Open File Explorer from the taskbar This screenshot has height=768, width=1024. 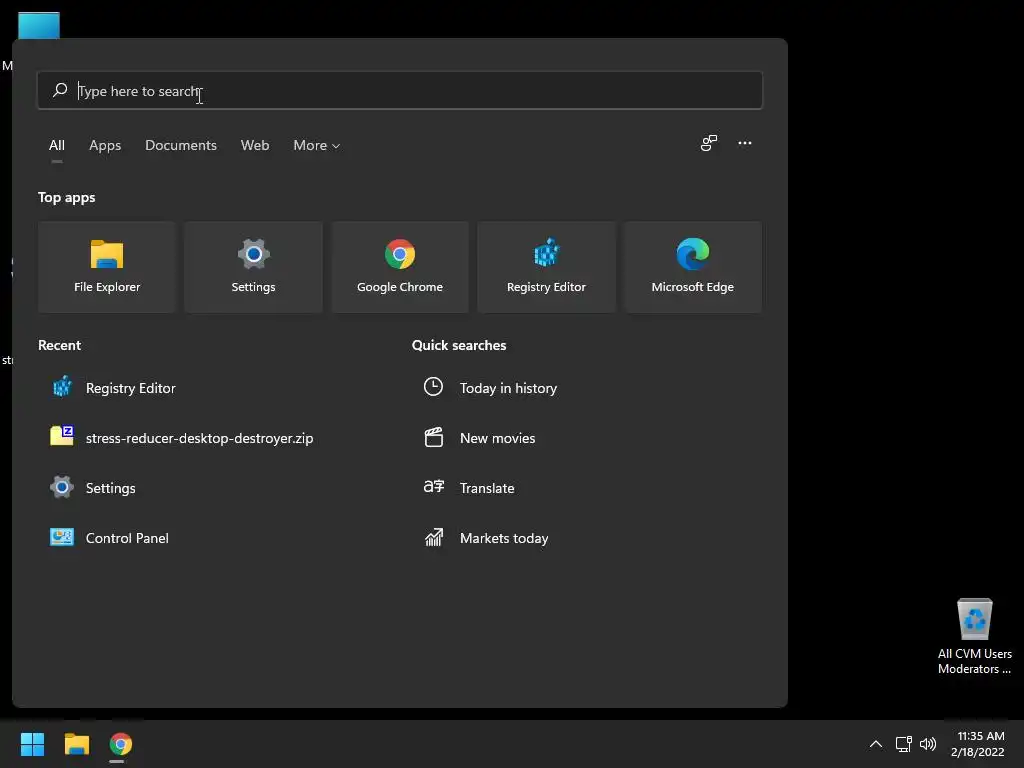click(76, 744)
